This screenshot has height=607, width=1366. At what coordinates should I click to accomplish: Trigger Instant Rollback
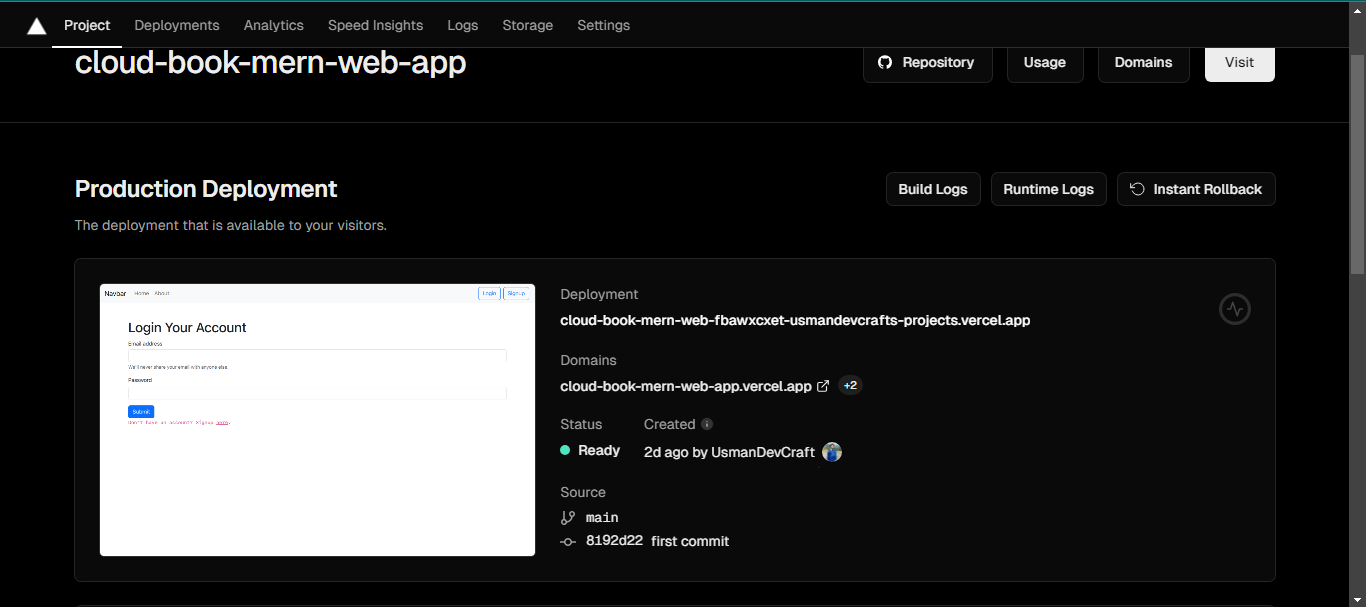1195,189
